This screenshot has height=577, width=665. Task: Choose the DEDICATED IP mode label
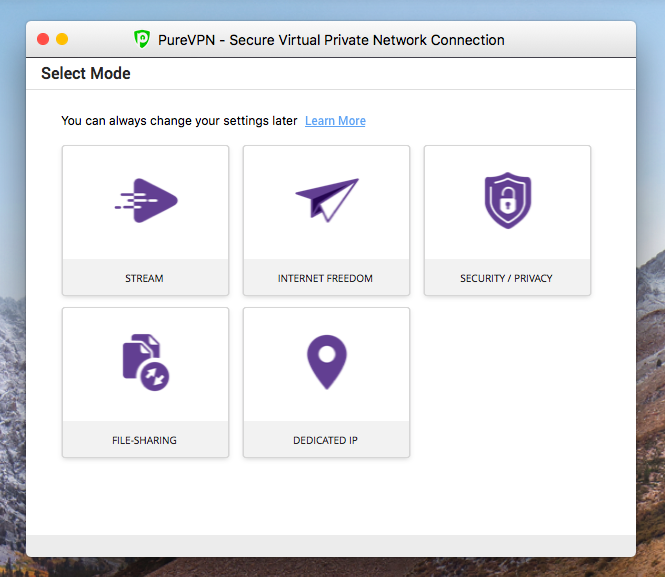coord(325,440)
